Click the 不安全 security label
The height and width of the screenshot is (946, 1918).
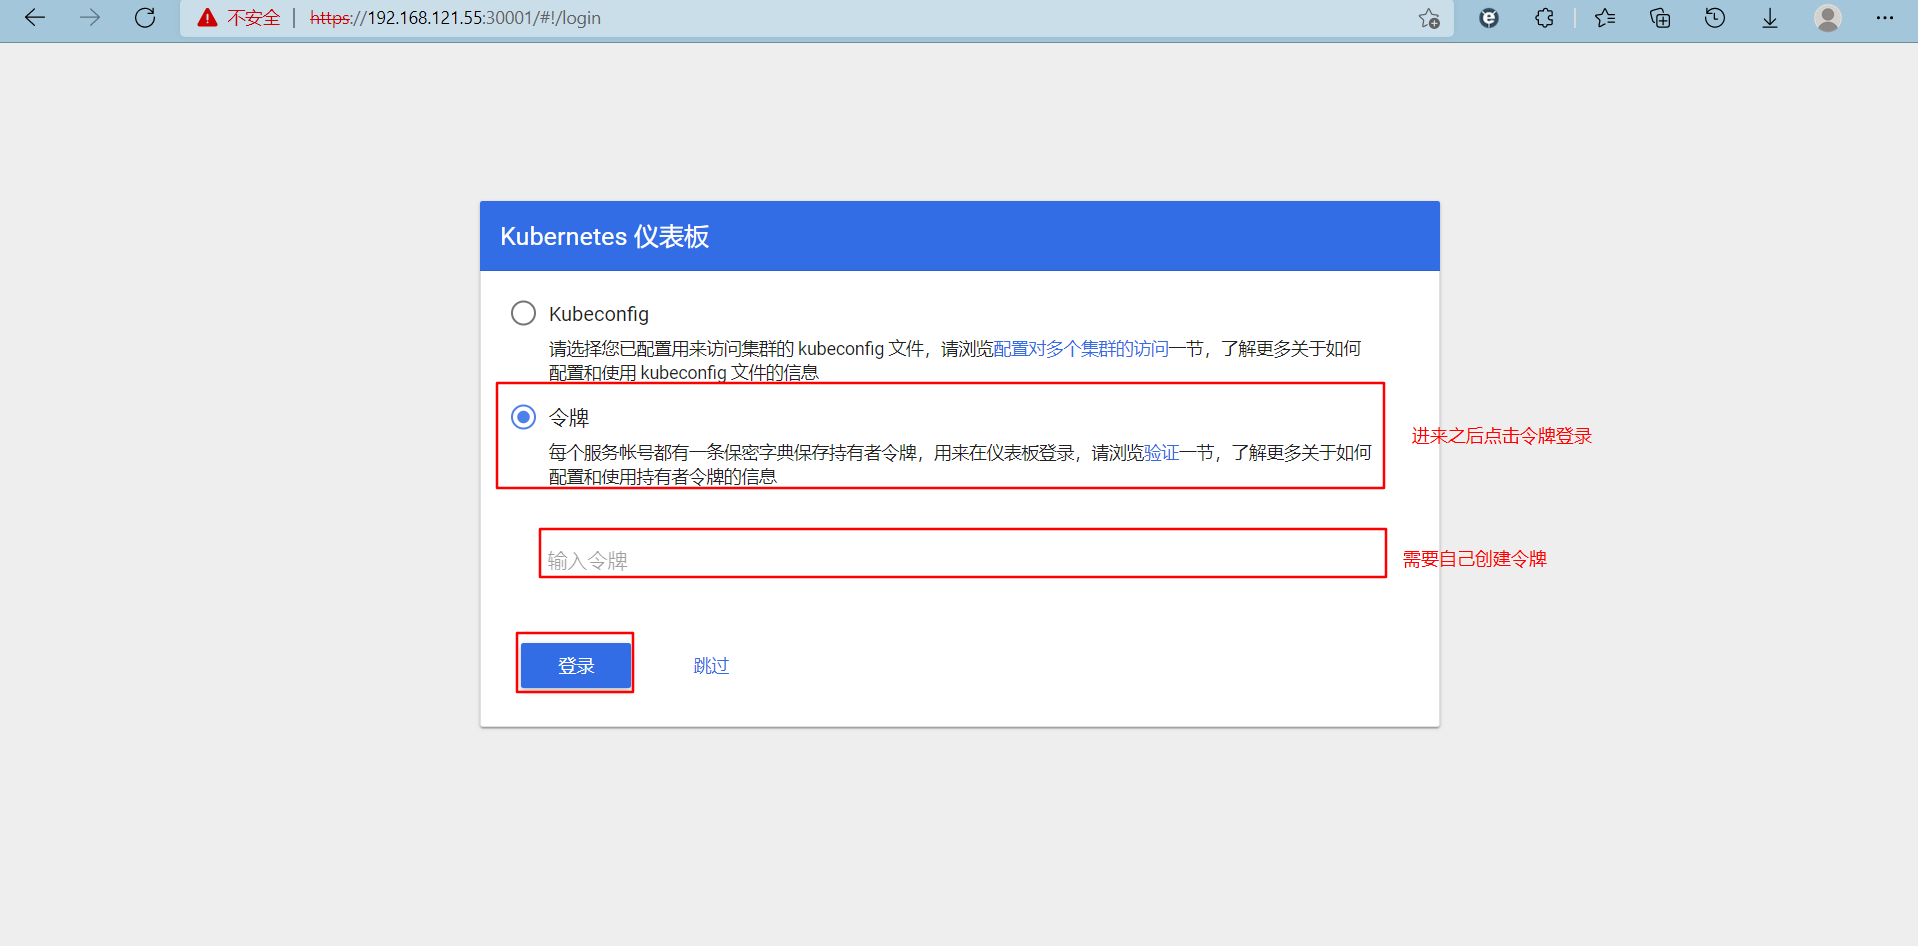click(x=254, y=18)
